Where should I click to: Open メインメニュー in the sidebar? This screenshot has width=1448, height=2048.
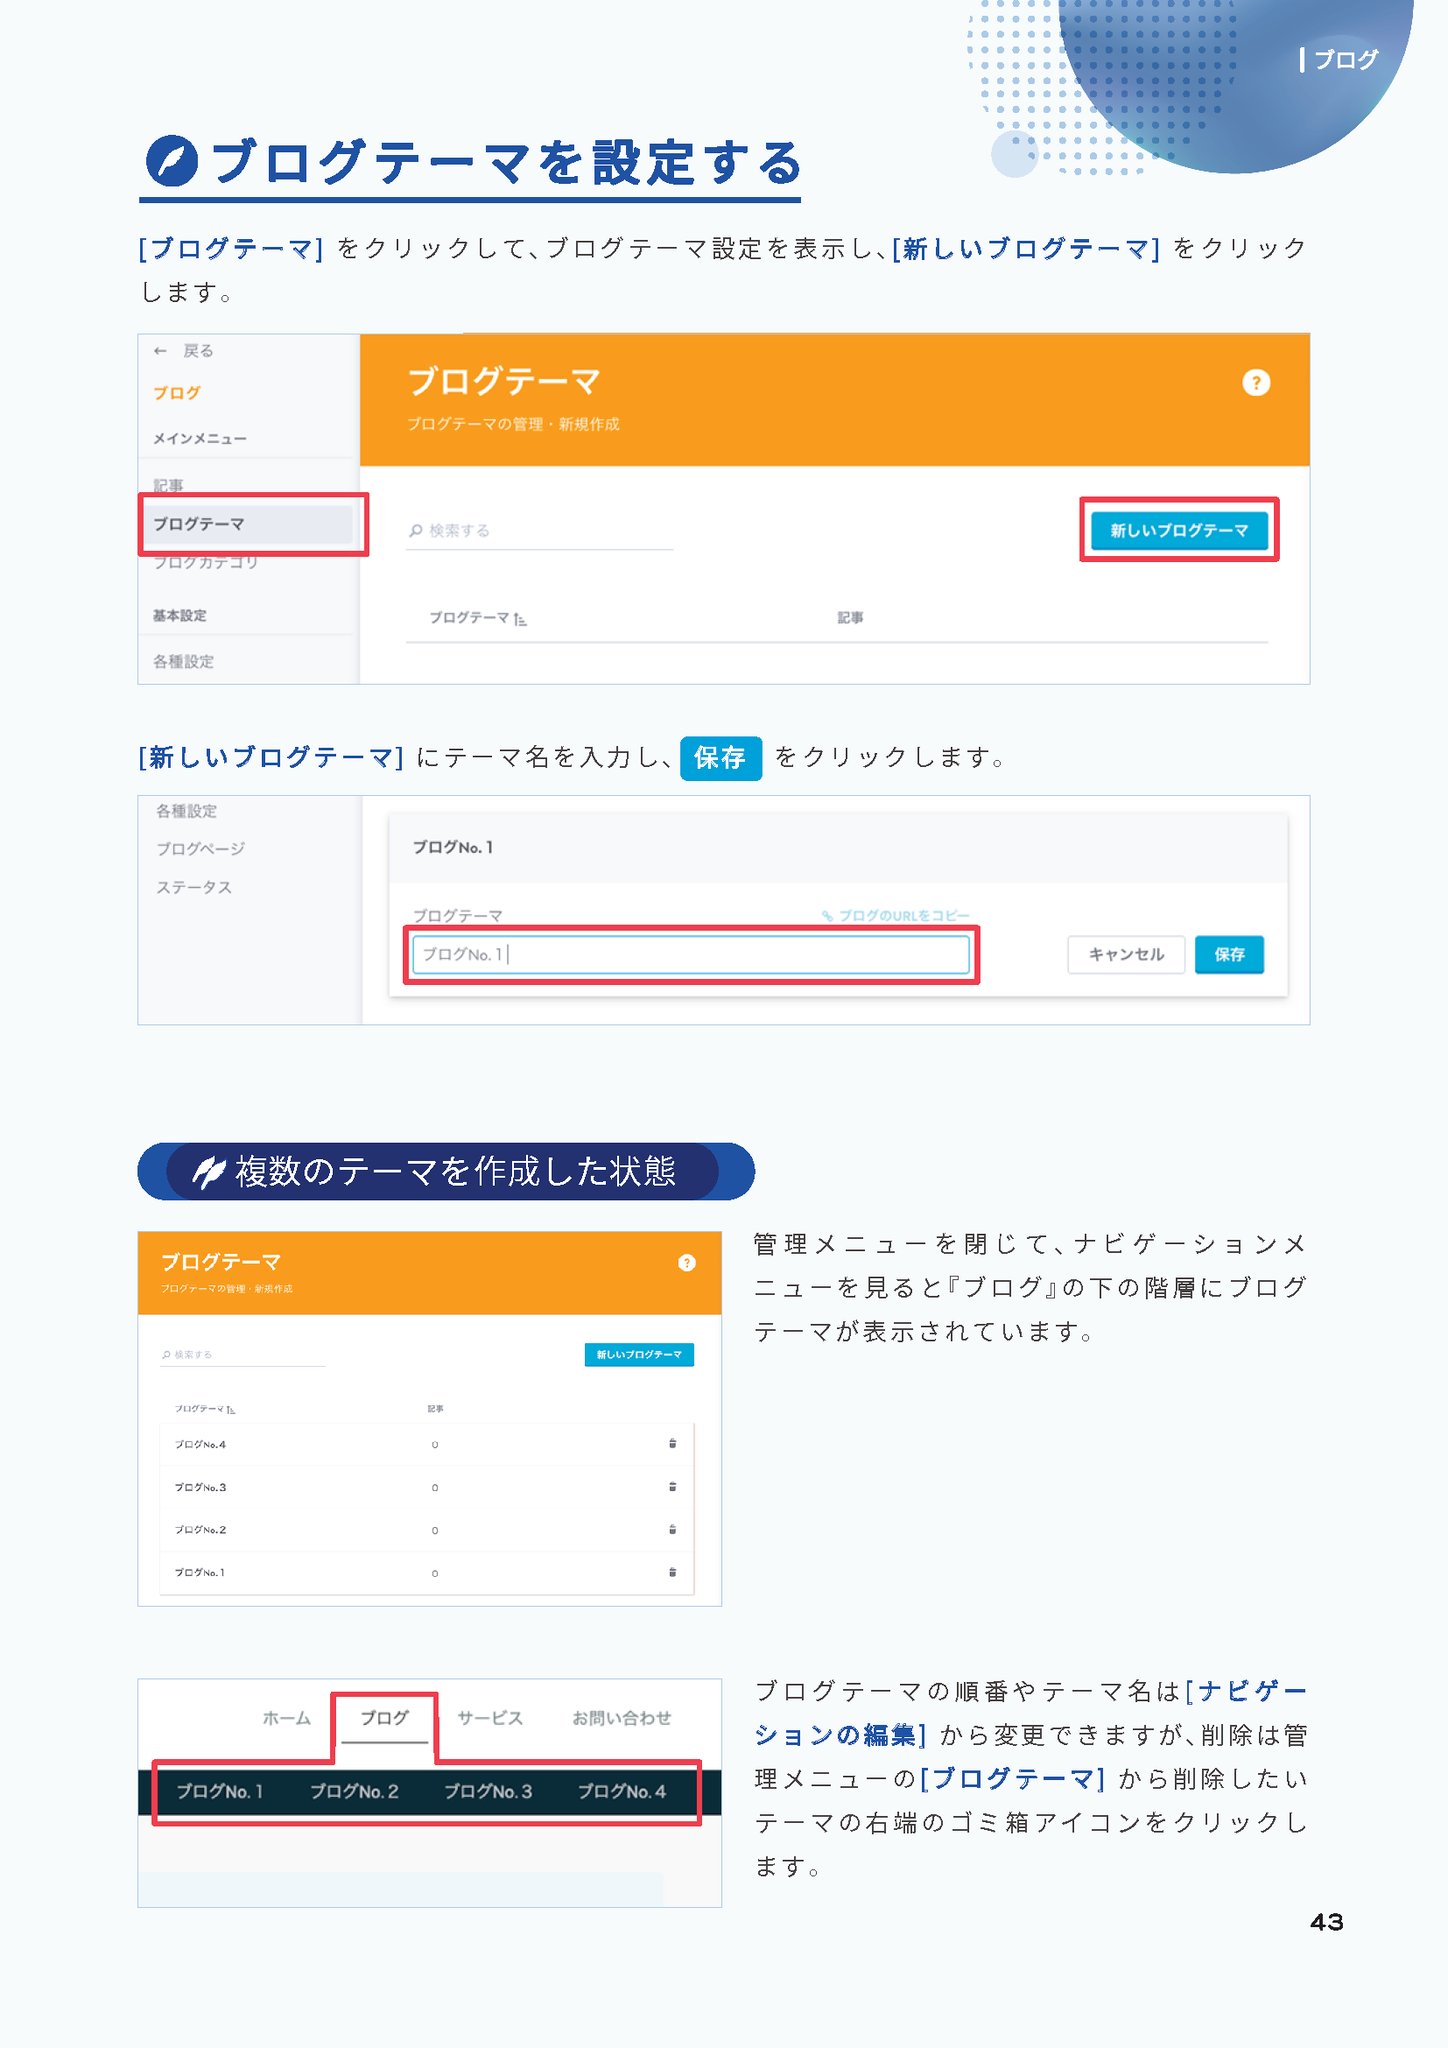click(x=200, y=439)
